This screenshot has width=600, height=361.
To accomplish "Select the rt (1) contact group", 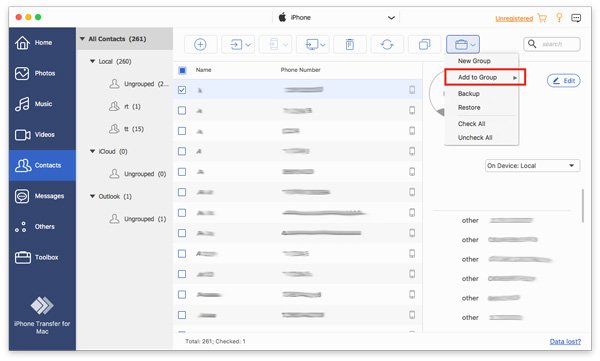I will click(125, 106).
